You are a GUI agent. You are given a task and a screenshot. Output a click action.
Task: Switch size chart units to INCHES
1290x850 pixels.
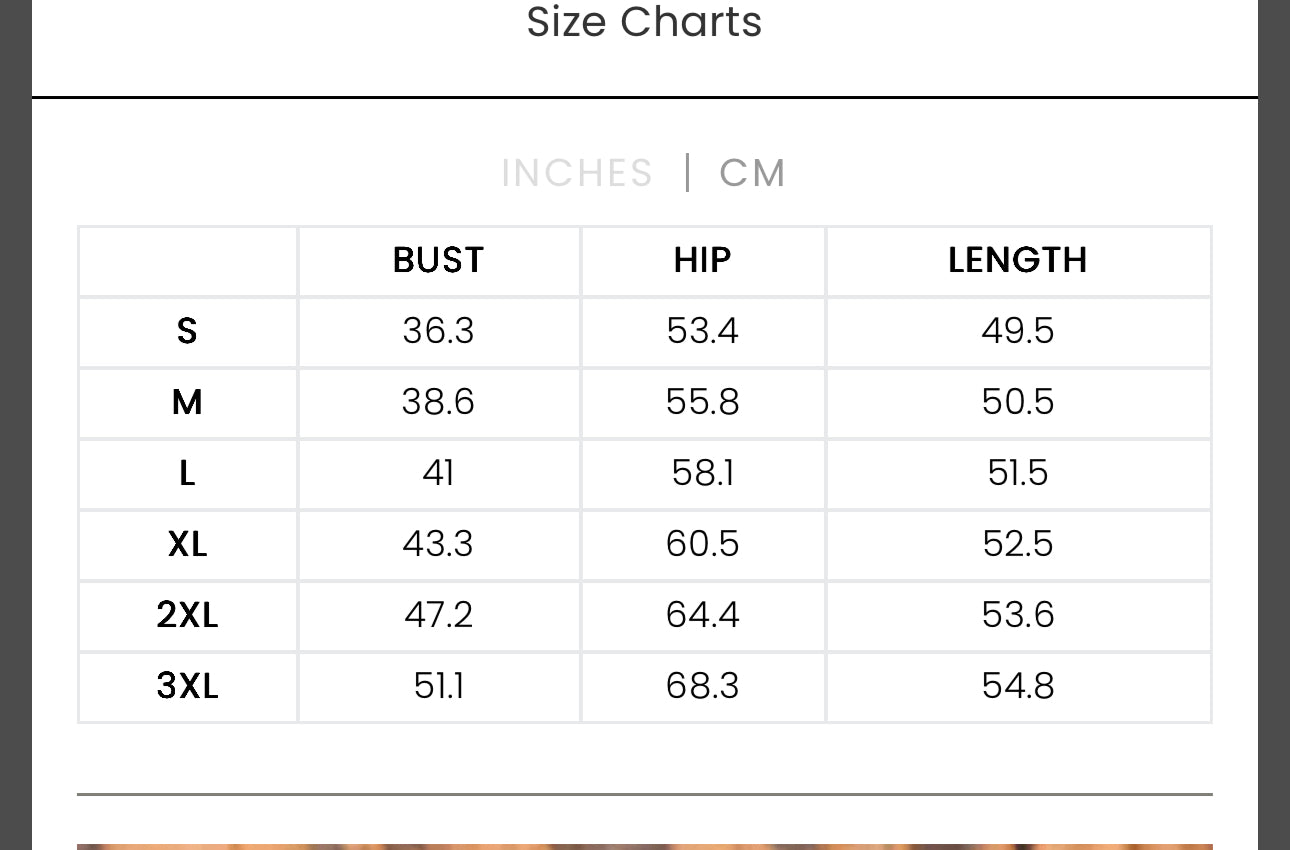click(577, 173)
